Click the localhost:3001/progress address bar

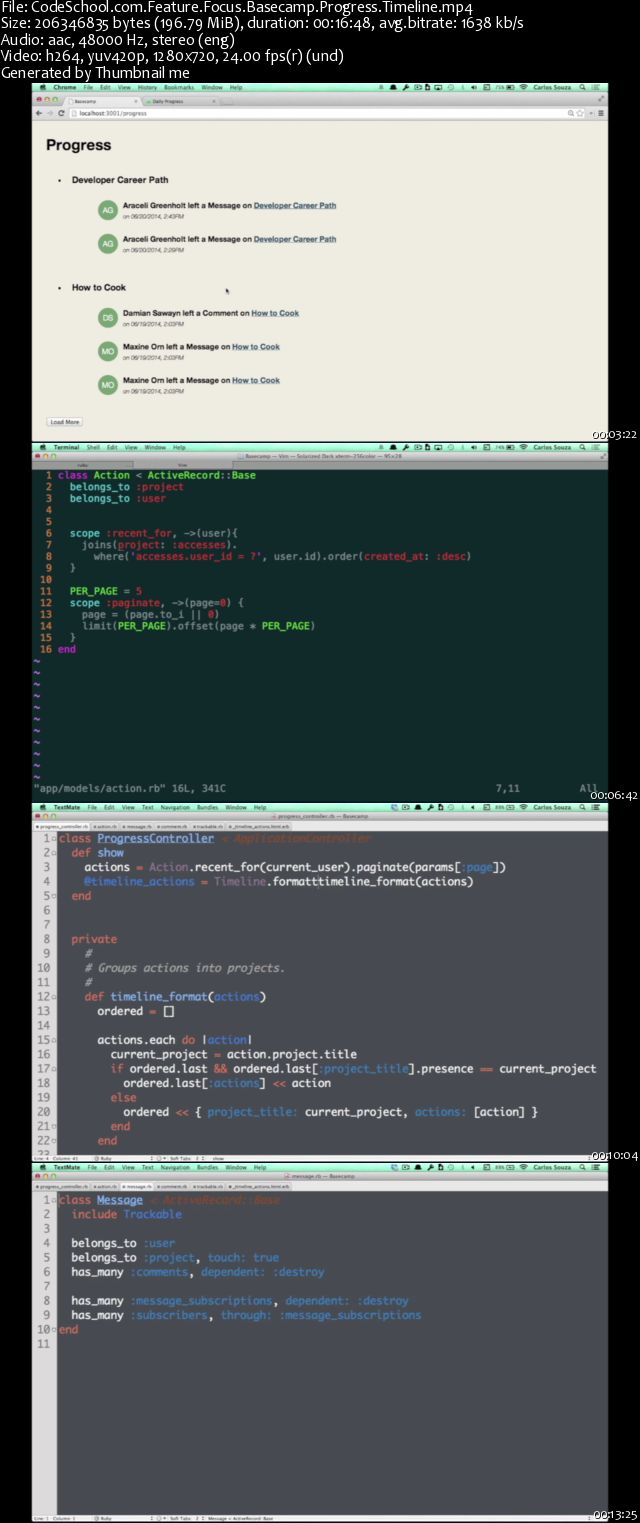pyautogui.click(x=320, y=113)
